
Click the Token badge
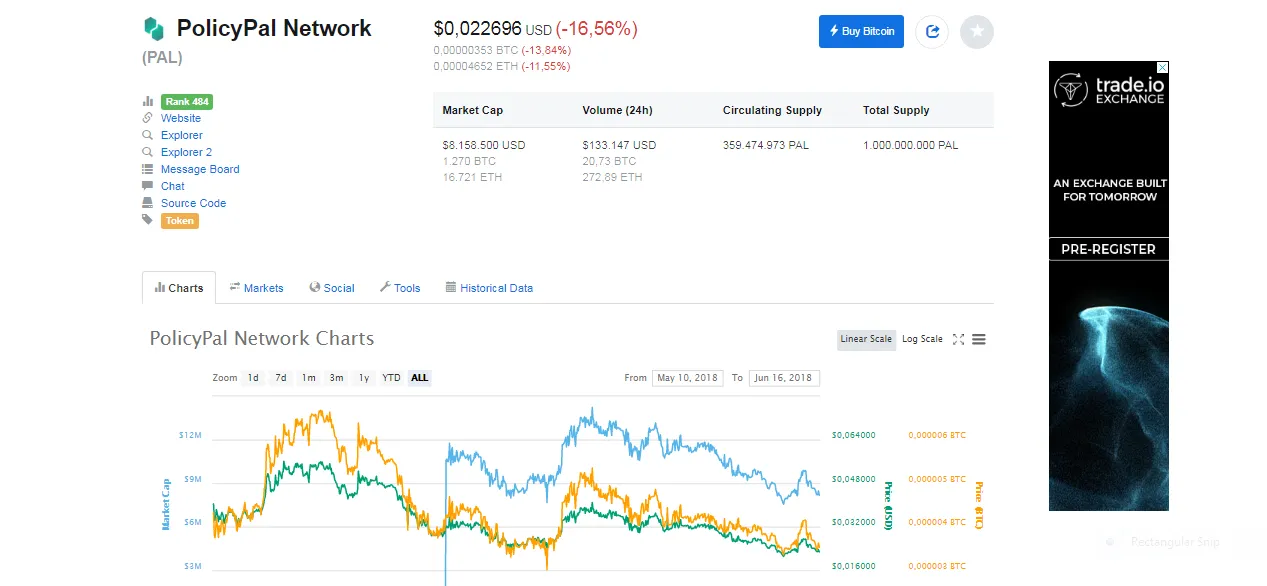point(180,221)
